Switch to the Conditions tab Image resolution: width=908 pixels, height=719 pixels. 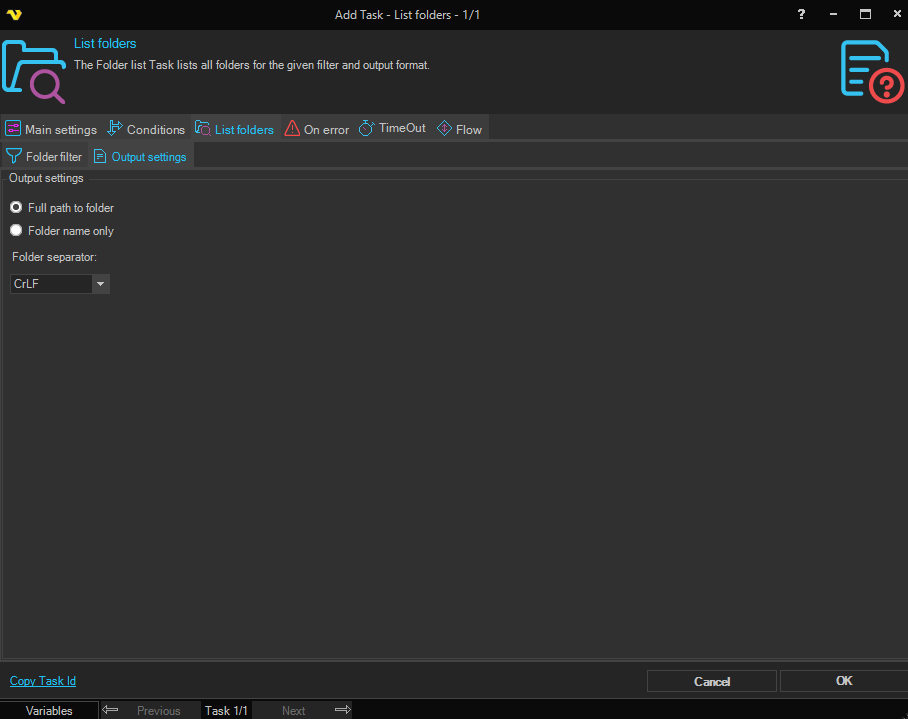point(146,129)
